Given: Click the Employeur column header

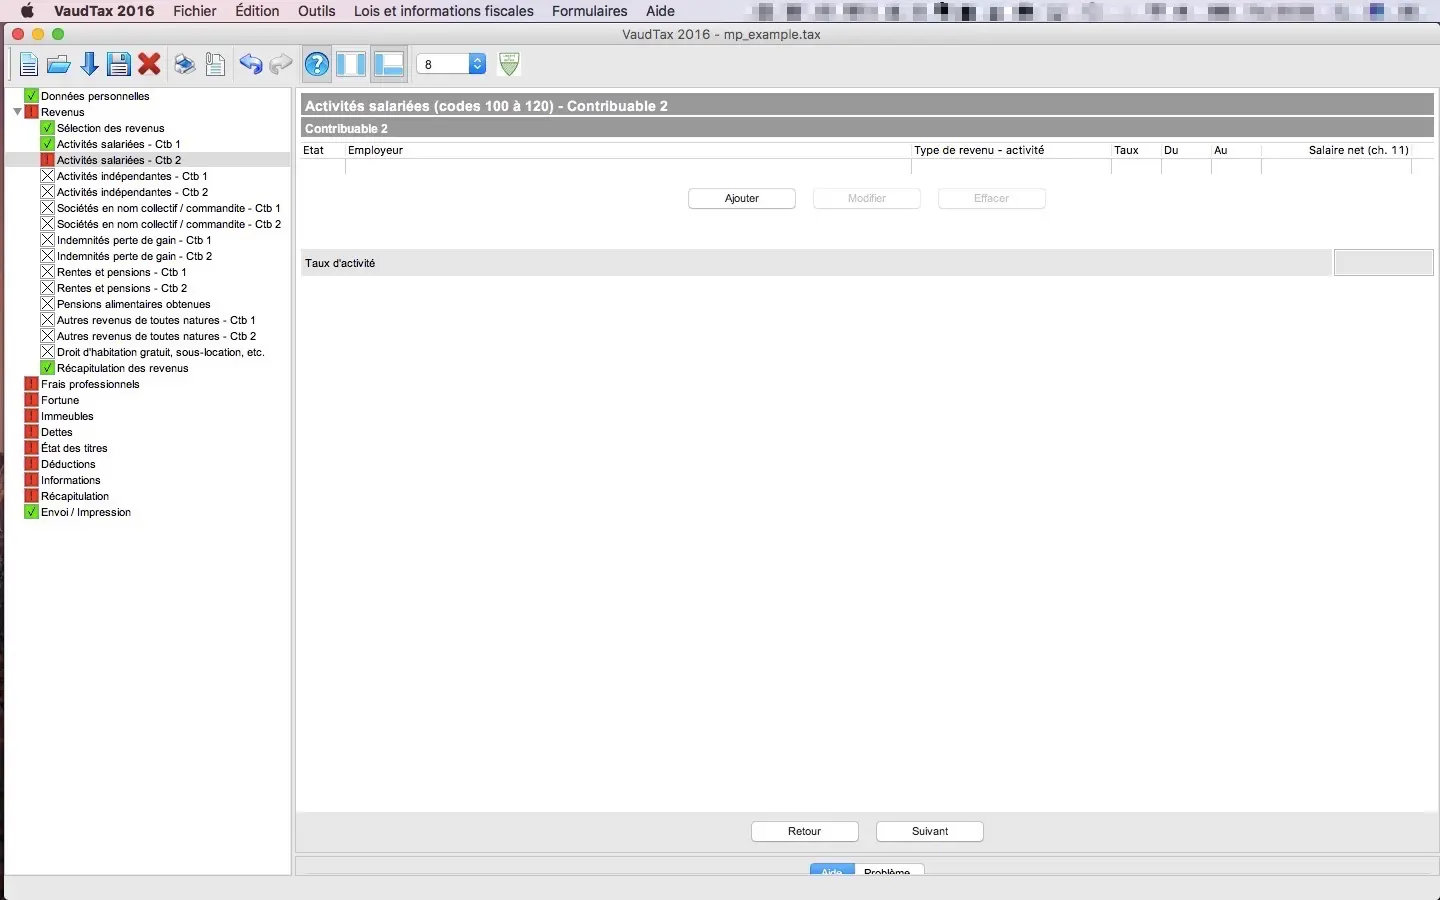Looking at the screenshot, I should (x=627, y=150).
